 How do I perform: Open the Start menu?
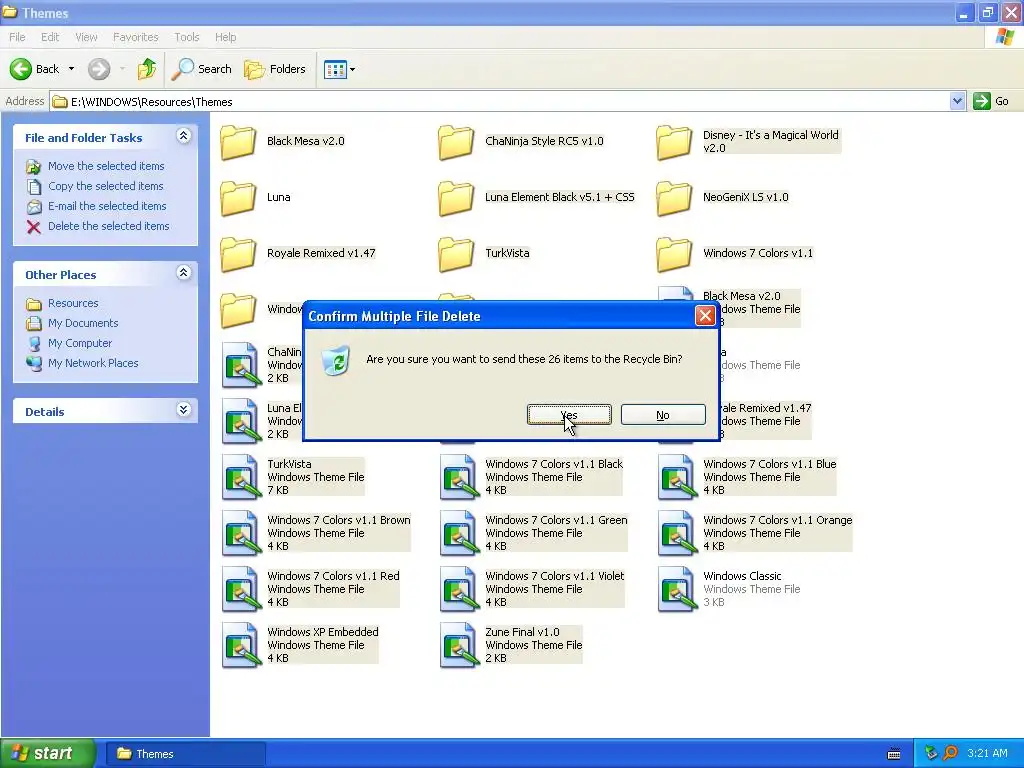(48, 754)
